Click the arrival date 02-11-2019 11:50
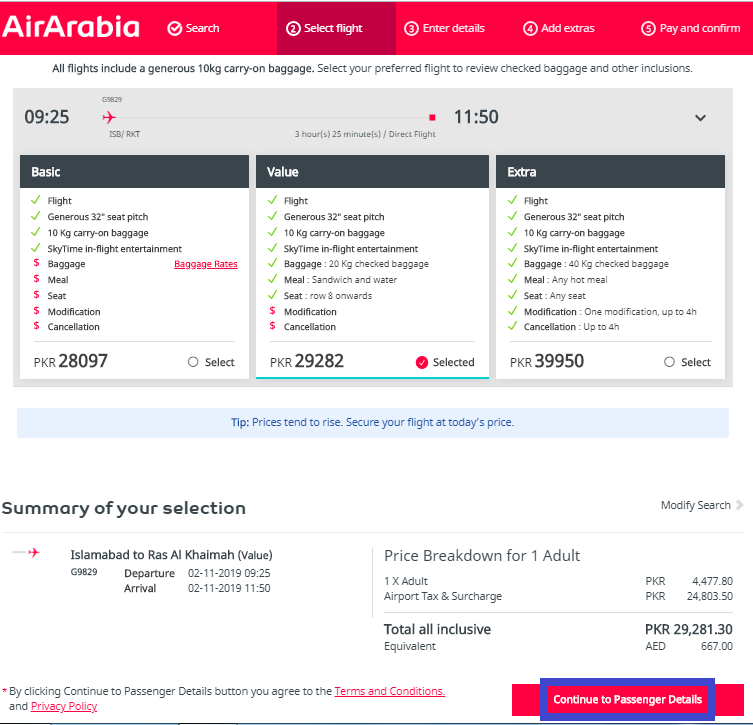753x725 pixels. coord(229,588)
